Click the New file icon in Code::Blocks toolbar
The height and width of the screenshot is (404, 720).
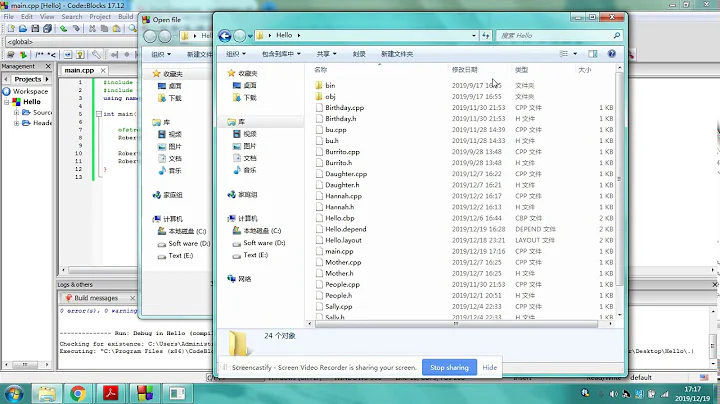[x=11, y=28]
